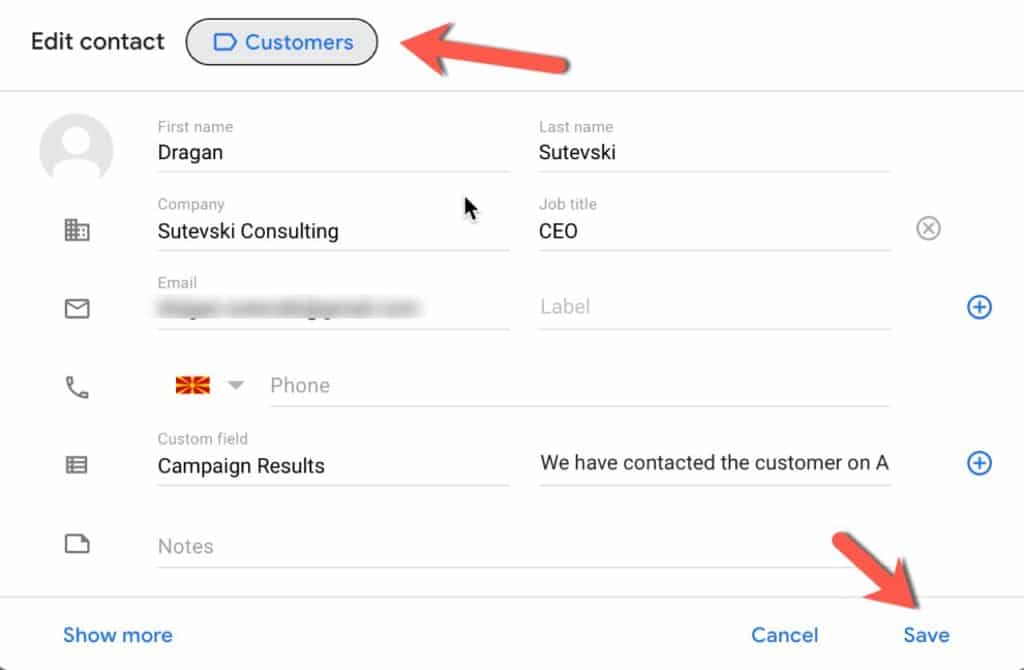Edit the Last name field Sutevski
The image size is (1024, 670).
713,153
